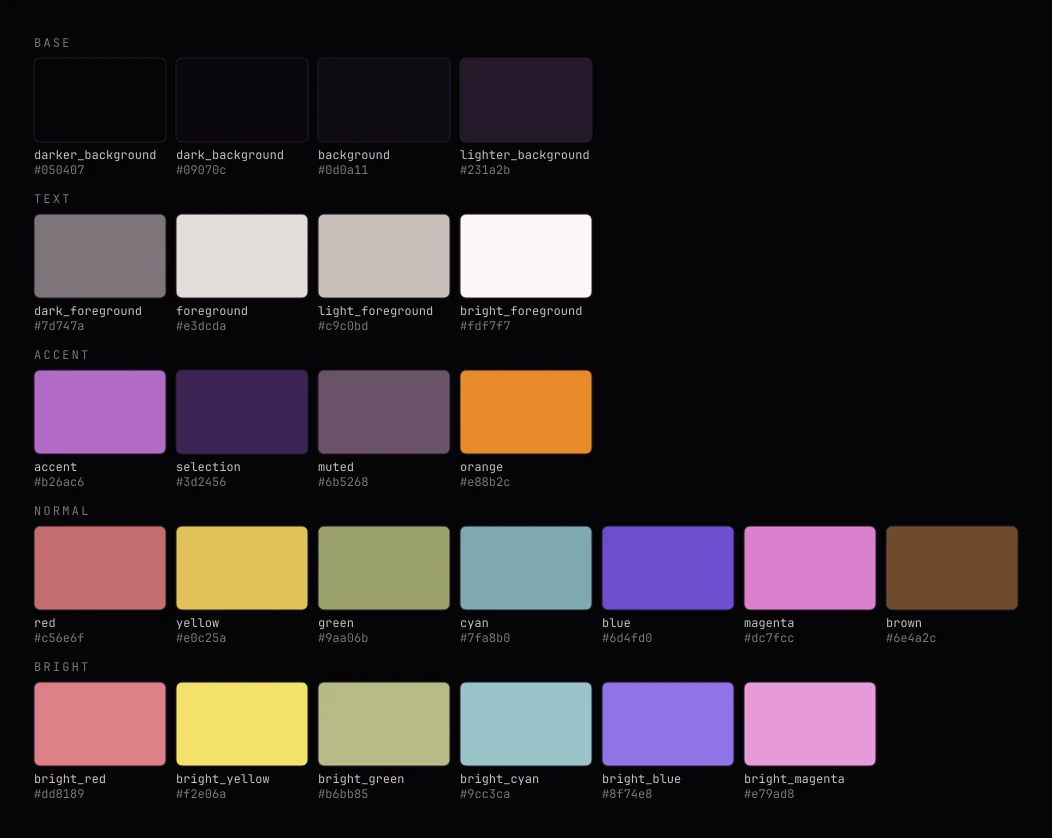Click hex code #dd8189
The image size is (1052, 838).
(x=59, y=794)
